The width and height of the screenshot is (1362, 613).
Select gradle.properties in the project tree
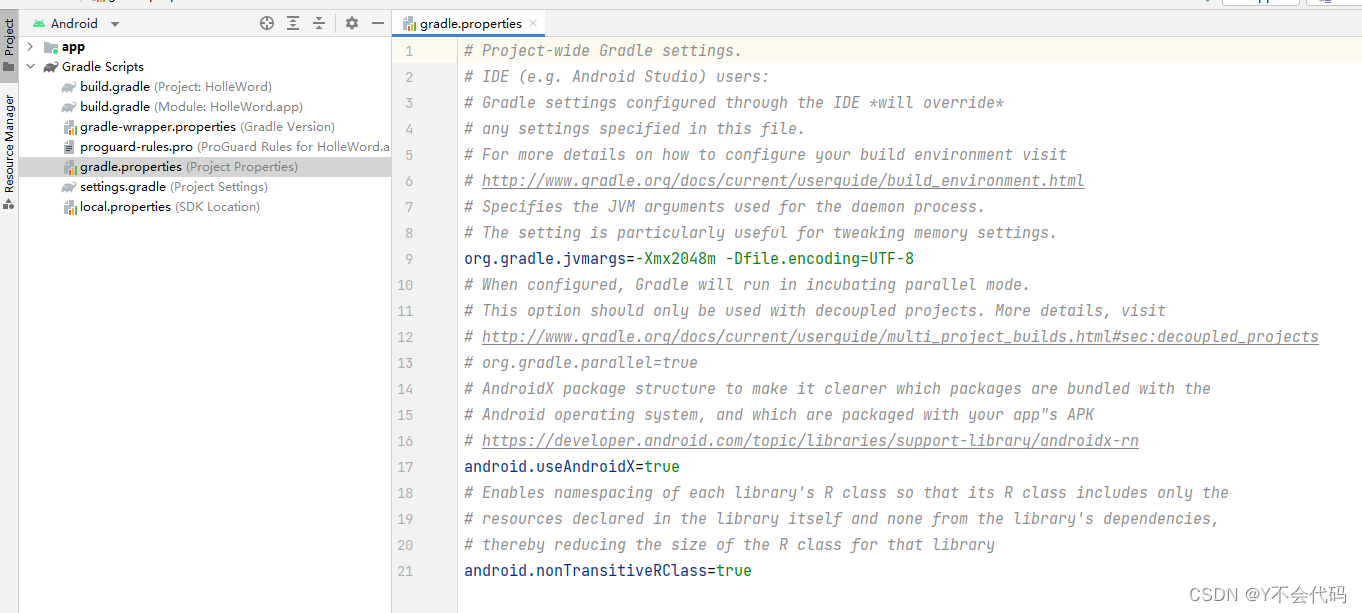[189, 167]
